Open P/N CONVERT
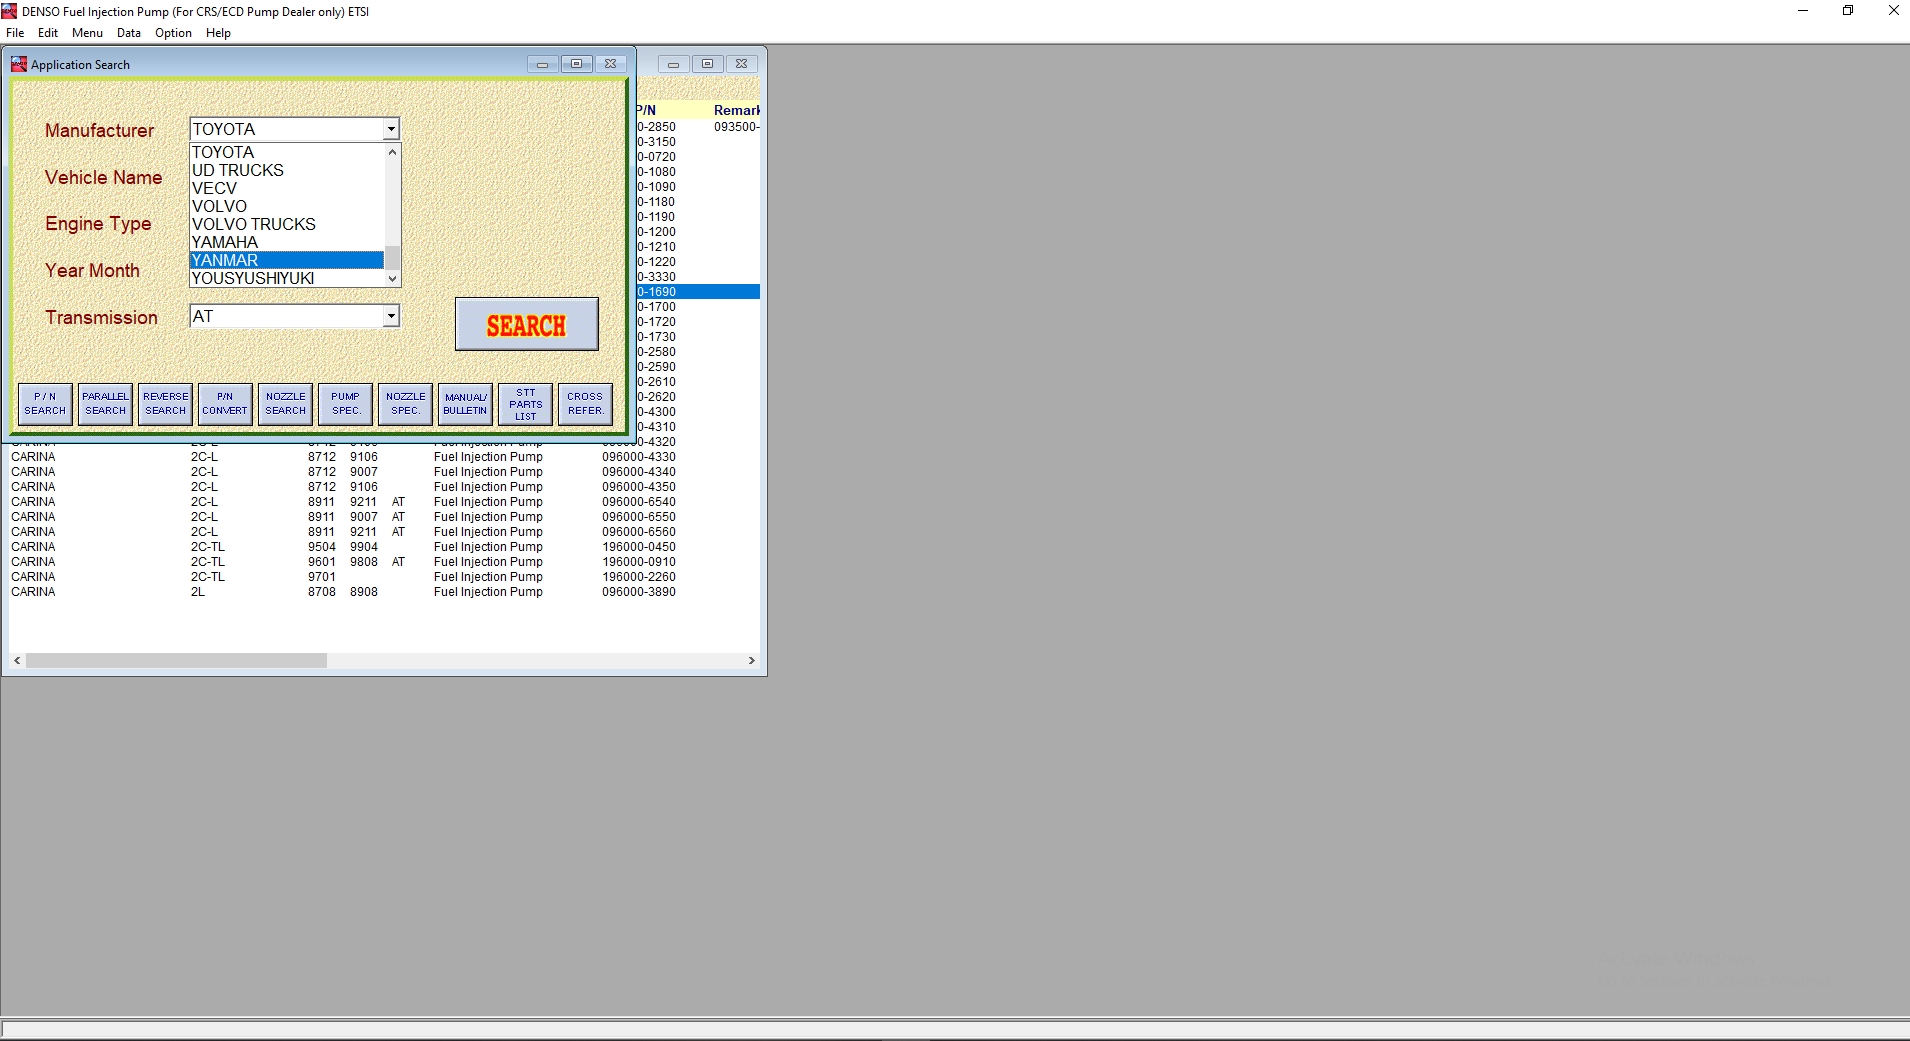Screen dimensions: 1910x1041 225,404
